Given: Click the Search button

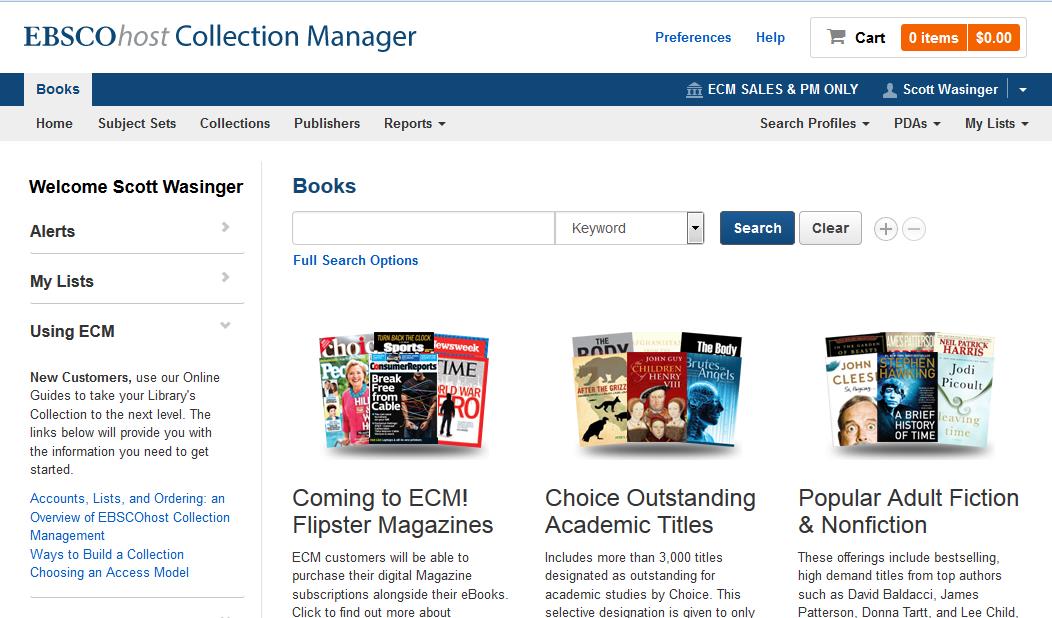Looking at the screenshot, I should click(757, 228).
